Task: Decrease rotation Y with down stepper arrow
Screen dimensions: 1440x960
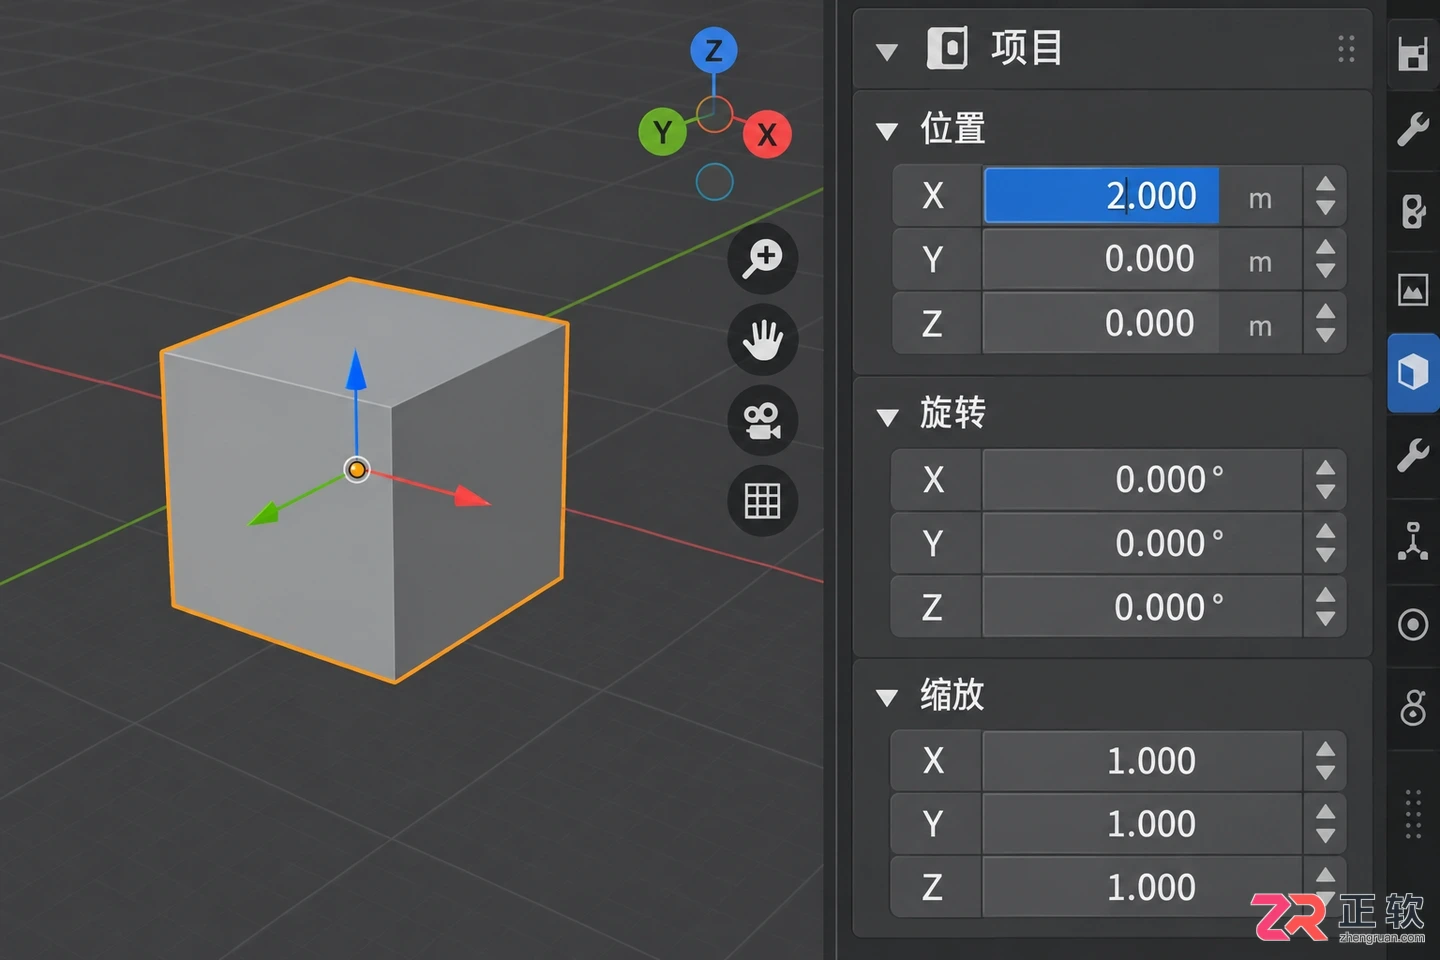Action: [x=1325, y=555]
